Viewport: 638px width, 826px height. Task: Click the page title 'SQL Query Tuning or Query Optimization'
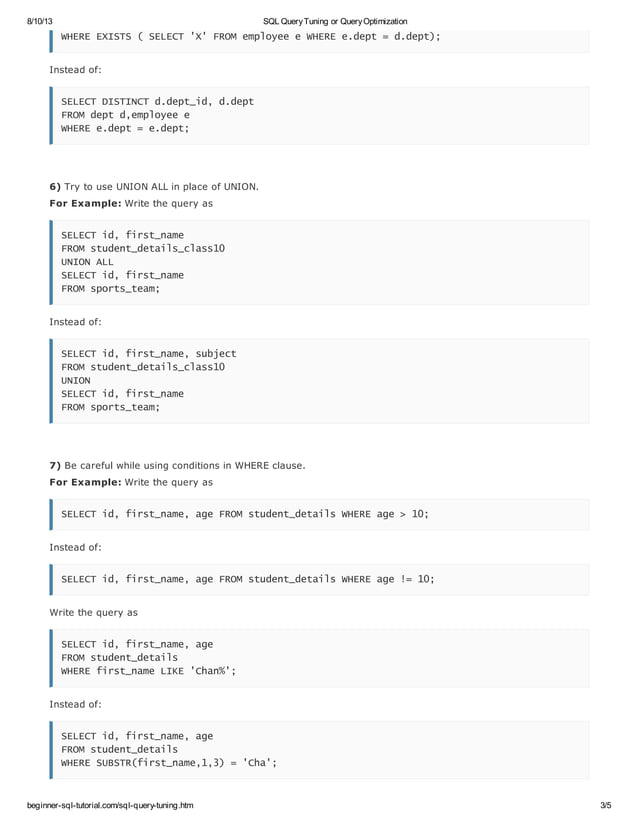pos(335,22)
